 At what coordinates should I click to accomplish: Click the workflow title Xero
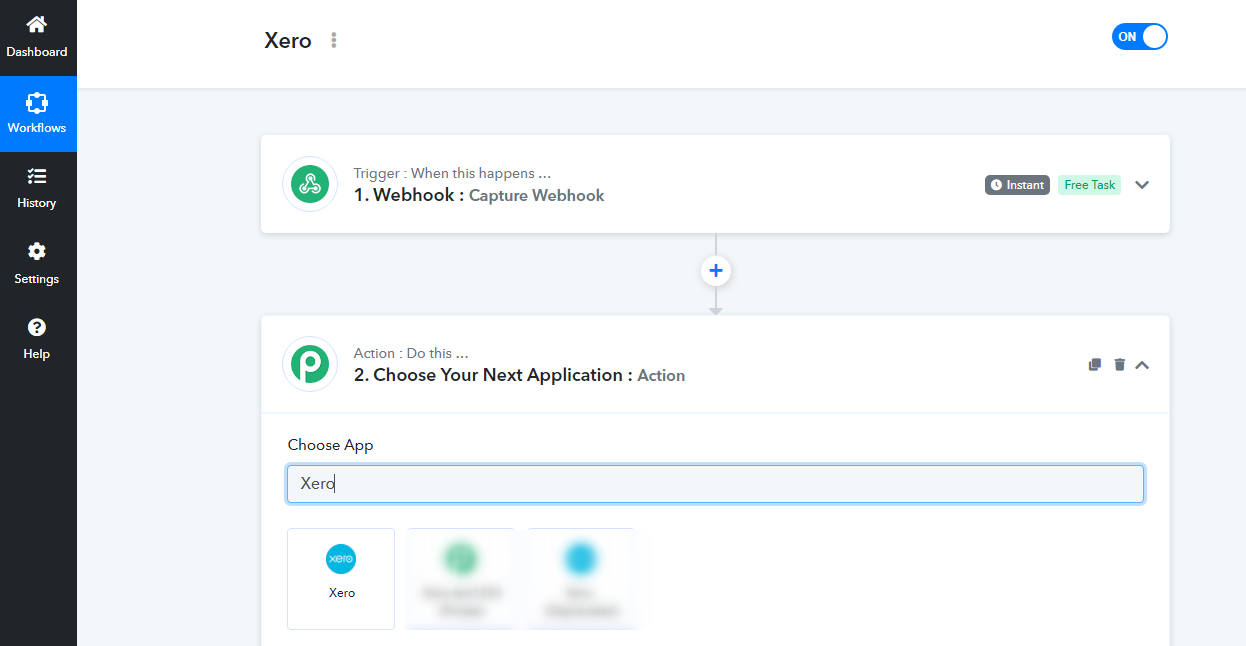coord(288,41)
